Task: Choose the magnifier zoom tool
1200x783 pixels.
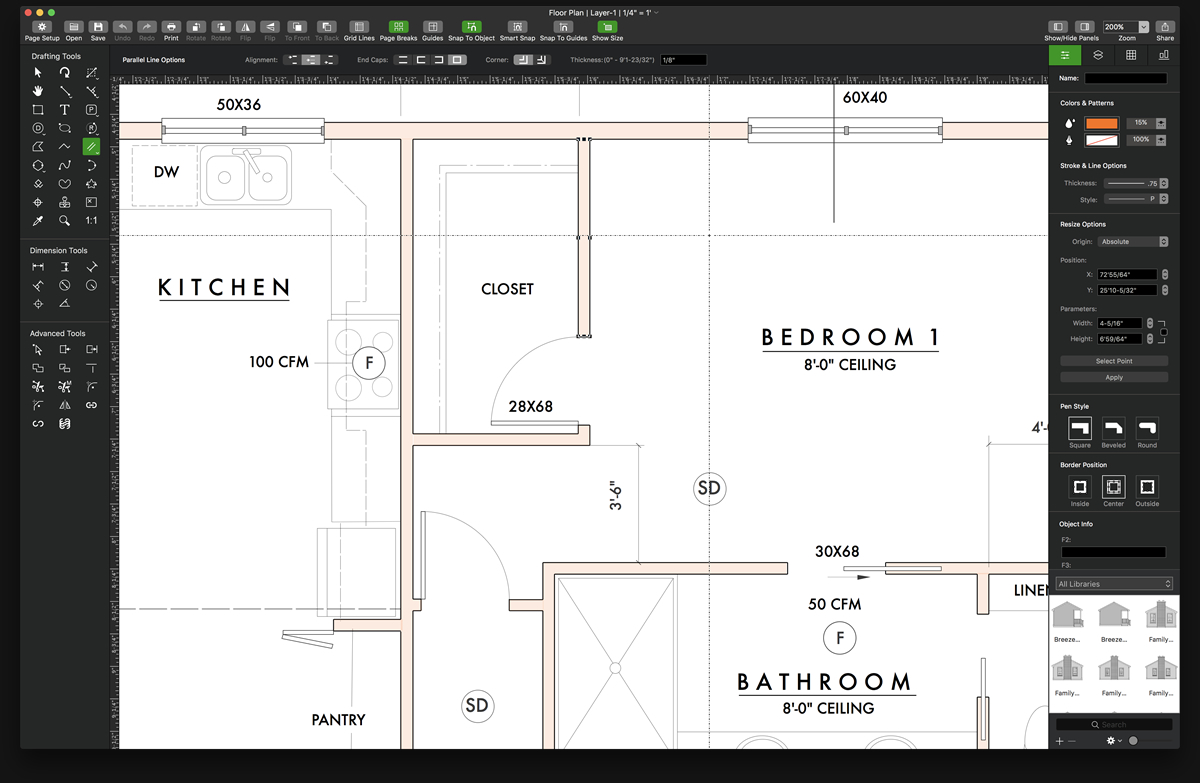Action: pos(64,220)
